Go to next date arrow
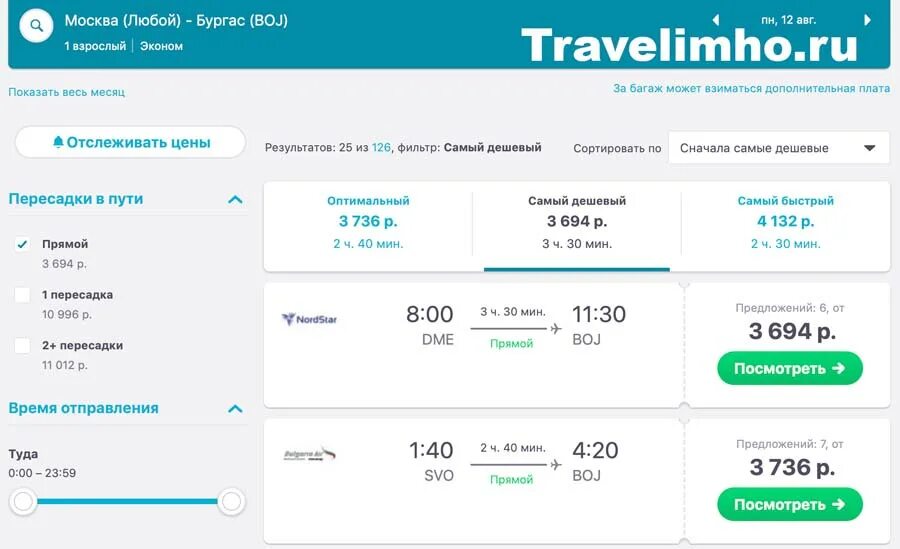This screenshot has height=549, width=900. pos(867,20)
